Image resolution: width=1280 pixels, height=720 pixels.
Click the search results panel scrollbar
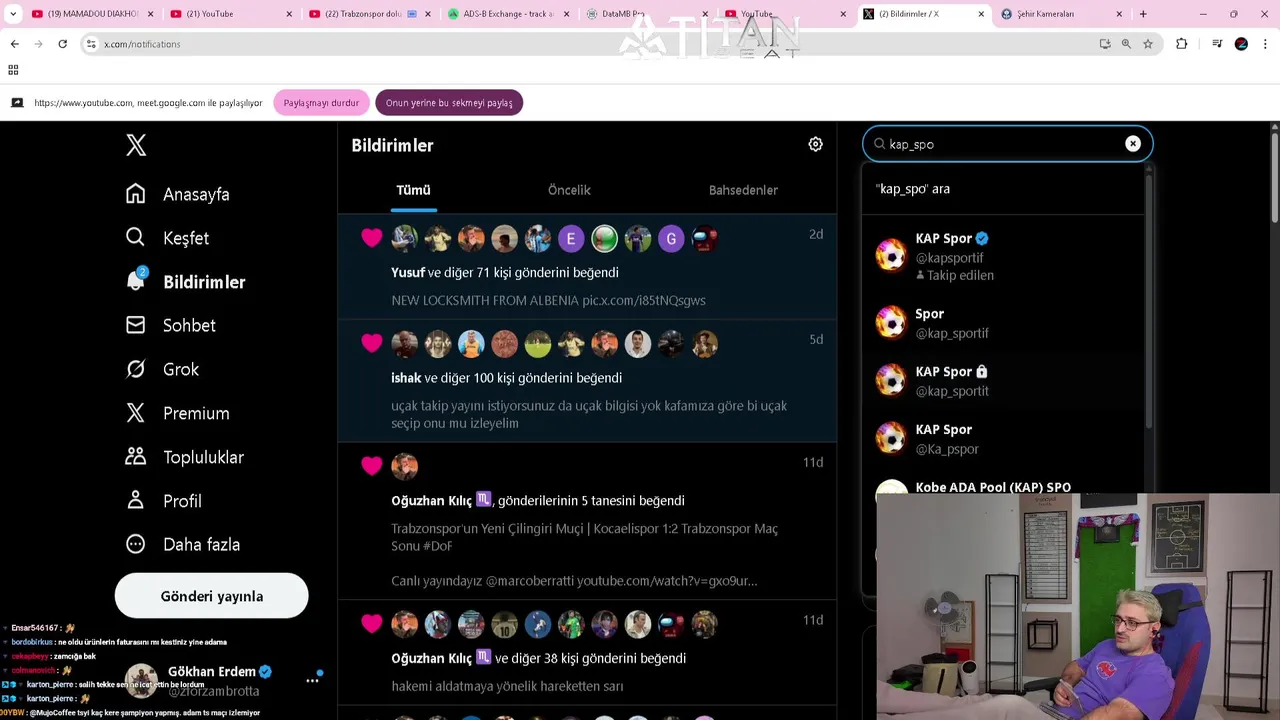[x=1148, y=300]
